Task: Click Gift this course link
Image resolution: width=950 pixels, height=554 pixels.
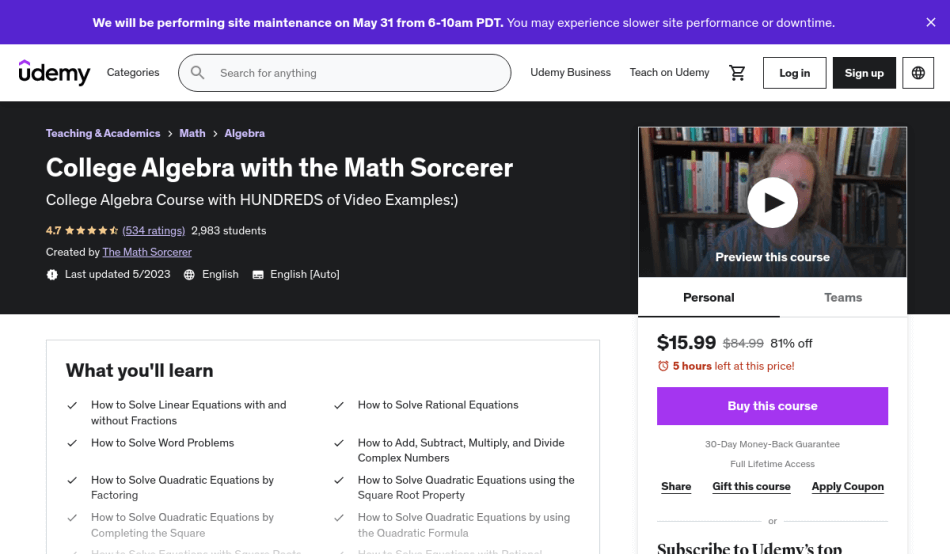Action: pyautogui.click(x=751, y=487)
